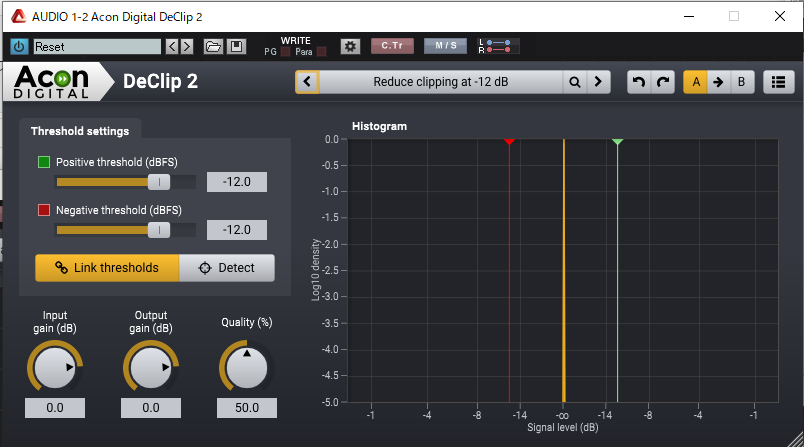Click the Threshold settings tab
The image size is (804, 447).
tap(80, 131)
